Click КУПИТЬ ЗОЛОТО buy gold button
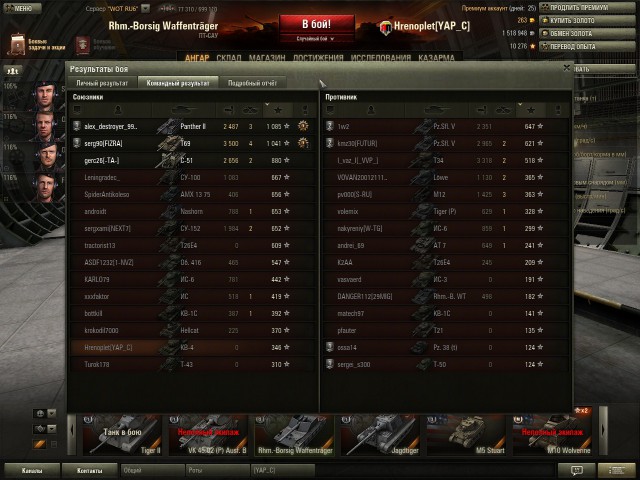Image resolution: width=640 pixels, height=480 pixels. tap(587, 20)
